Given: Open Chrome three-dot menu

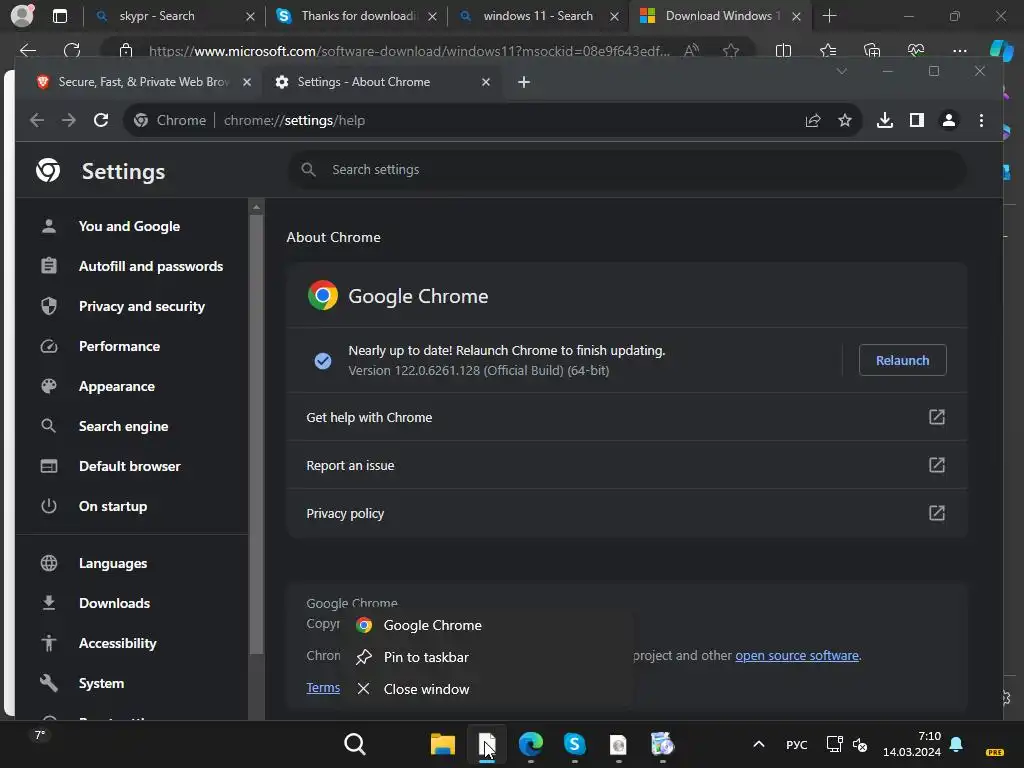Looking at the screenshot, I should click(981, 120).
